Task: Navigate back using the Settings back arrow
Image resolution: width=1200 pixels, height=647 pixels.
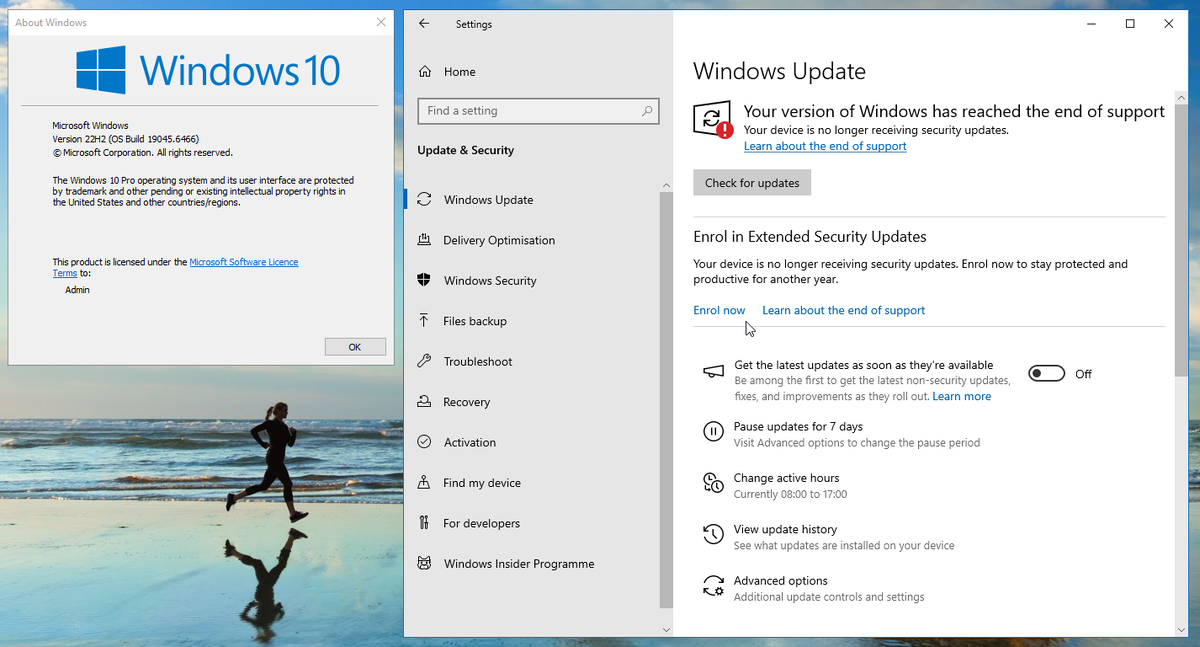Action: 423,23
